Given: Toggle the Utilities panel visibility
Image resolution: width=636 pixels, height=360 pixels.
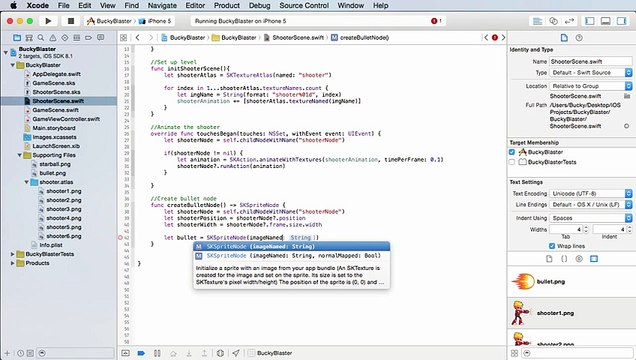Looking at the screenshot, I should (621, 21).
